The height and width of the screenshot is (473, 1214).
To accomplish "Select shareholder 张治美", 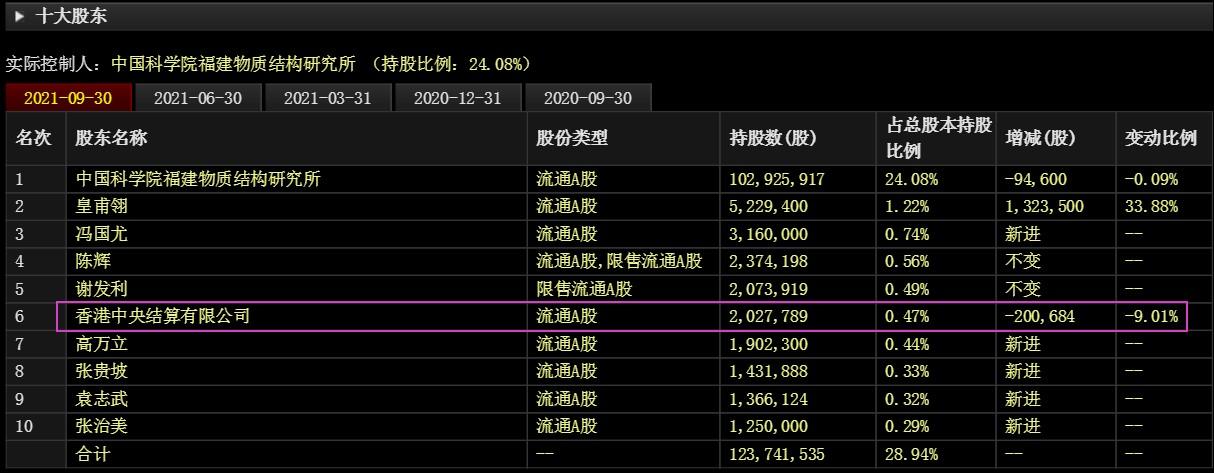I will coord(103,426).
